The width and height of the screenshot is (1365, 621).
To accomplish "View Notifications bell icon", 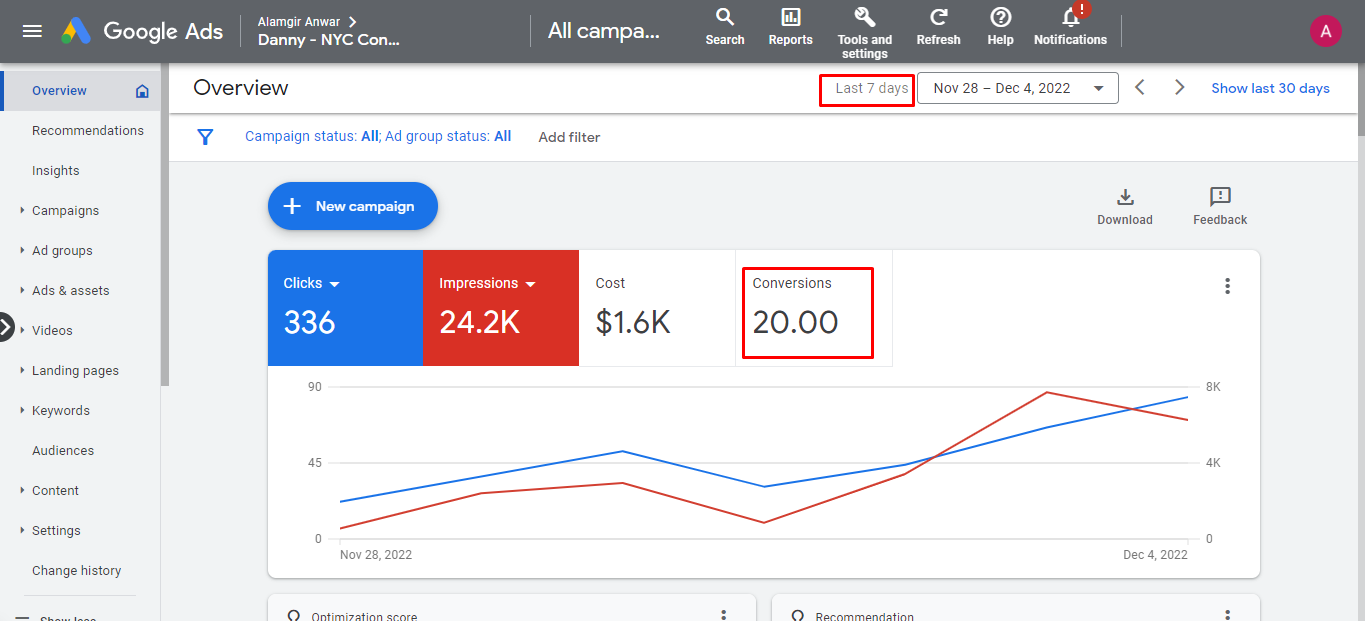I will tap(1070, 18).
